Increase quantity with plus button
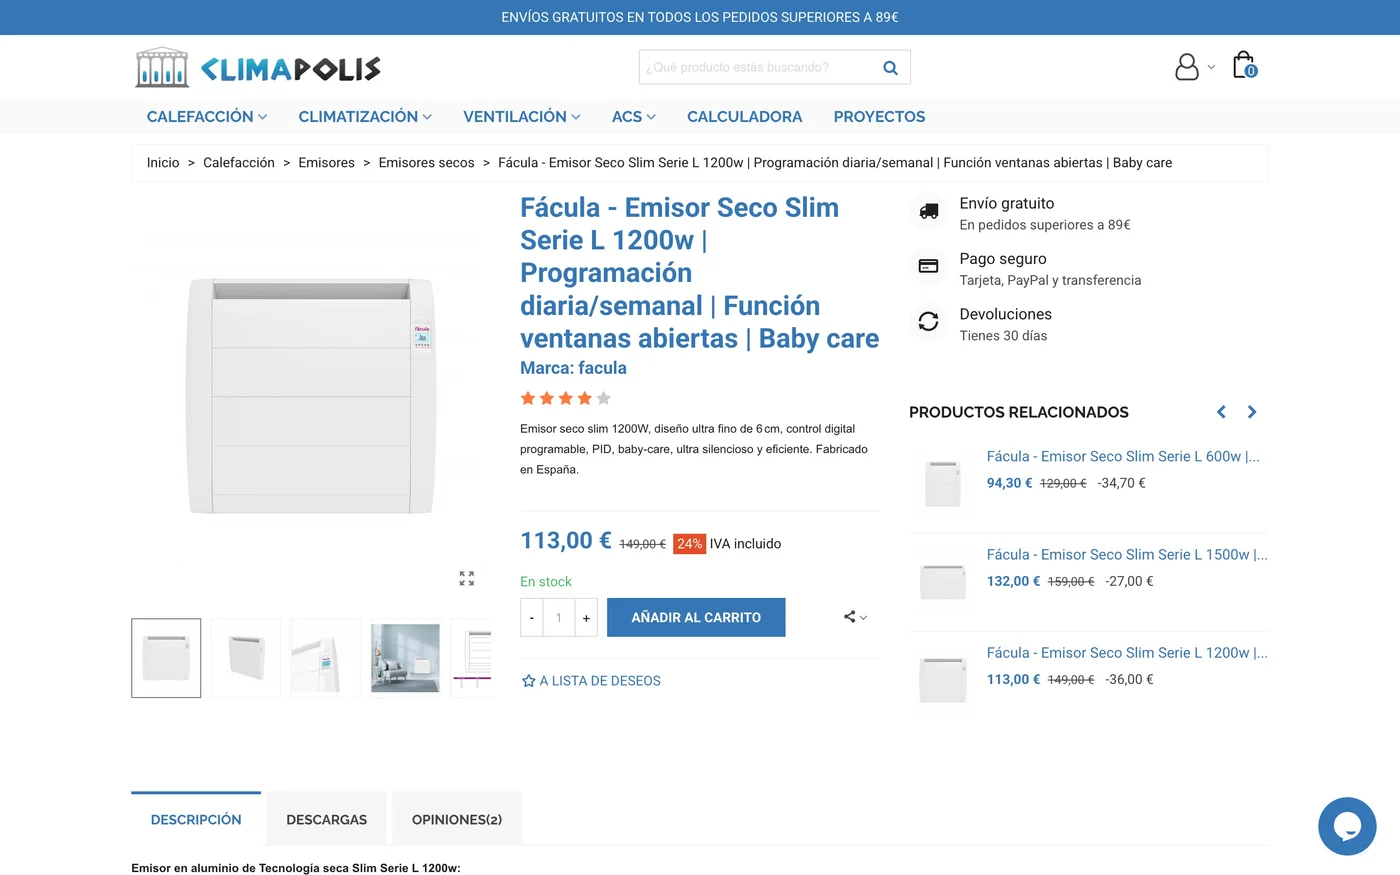This screenshot has width=1400, height=875. click(586, 618)
